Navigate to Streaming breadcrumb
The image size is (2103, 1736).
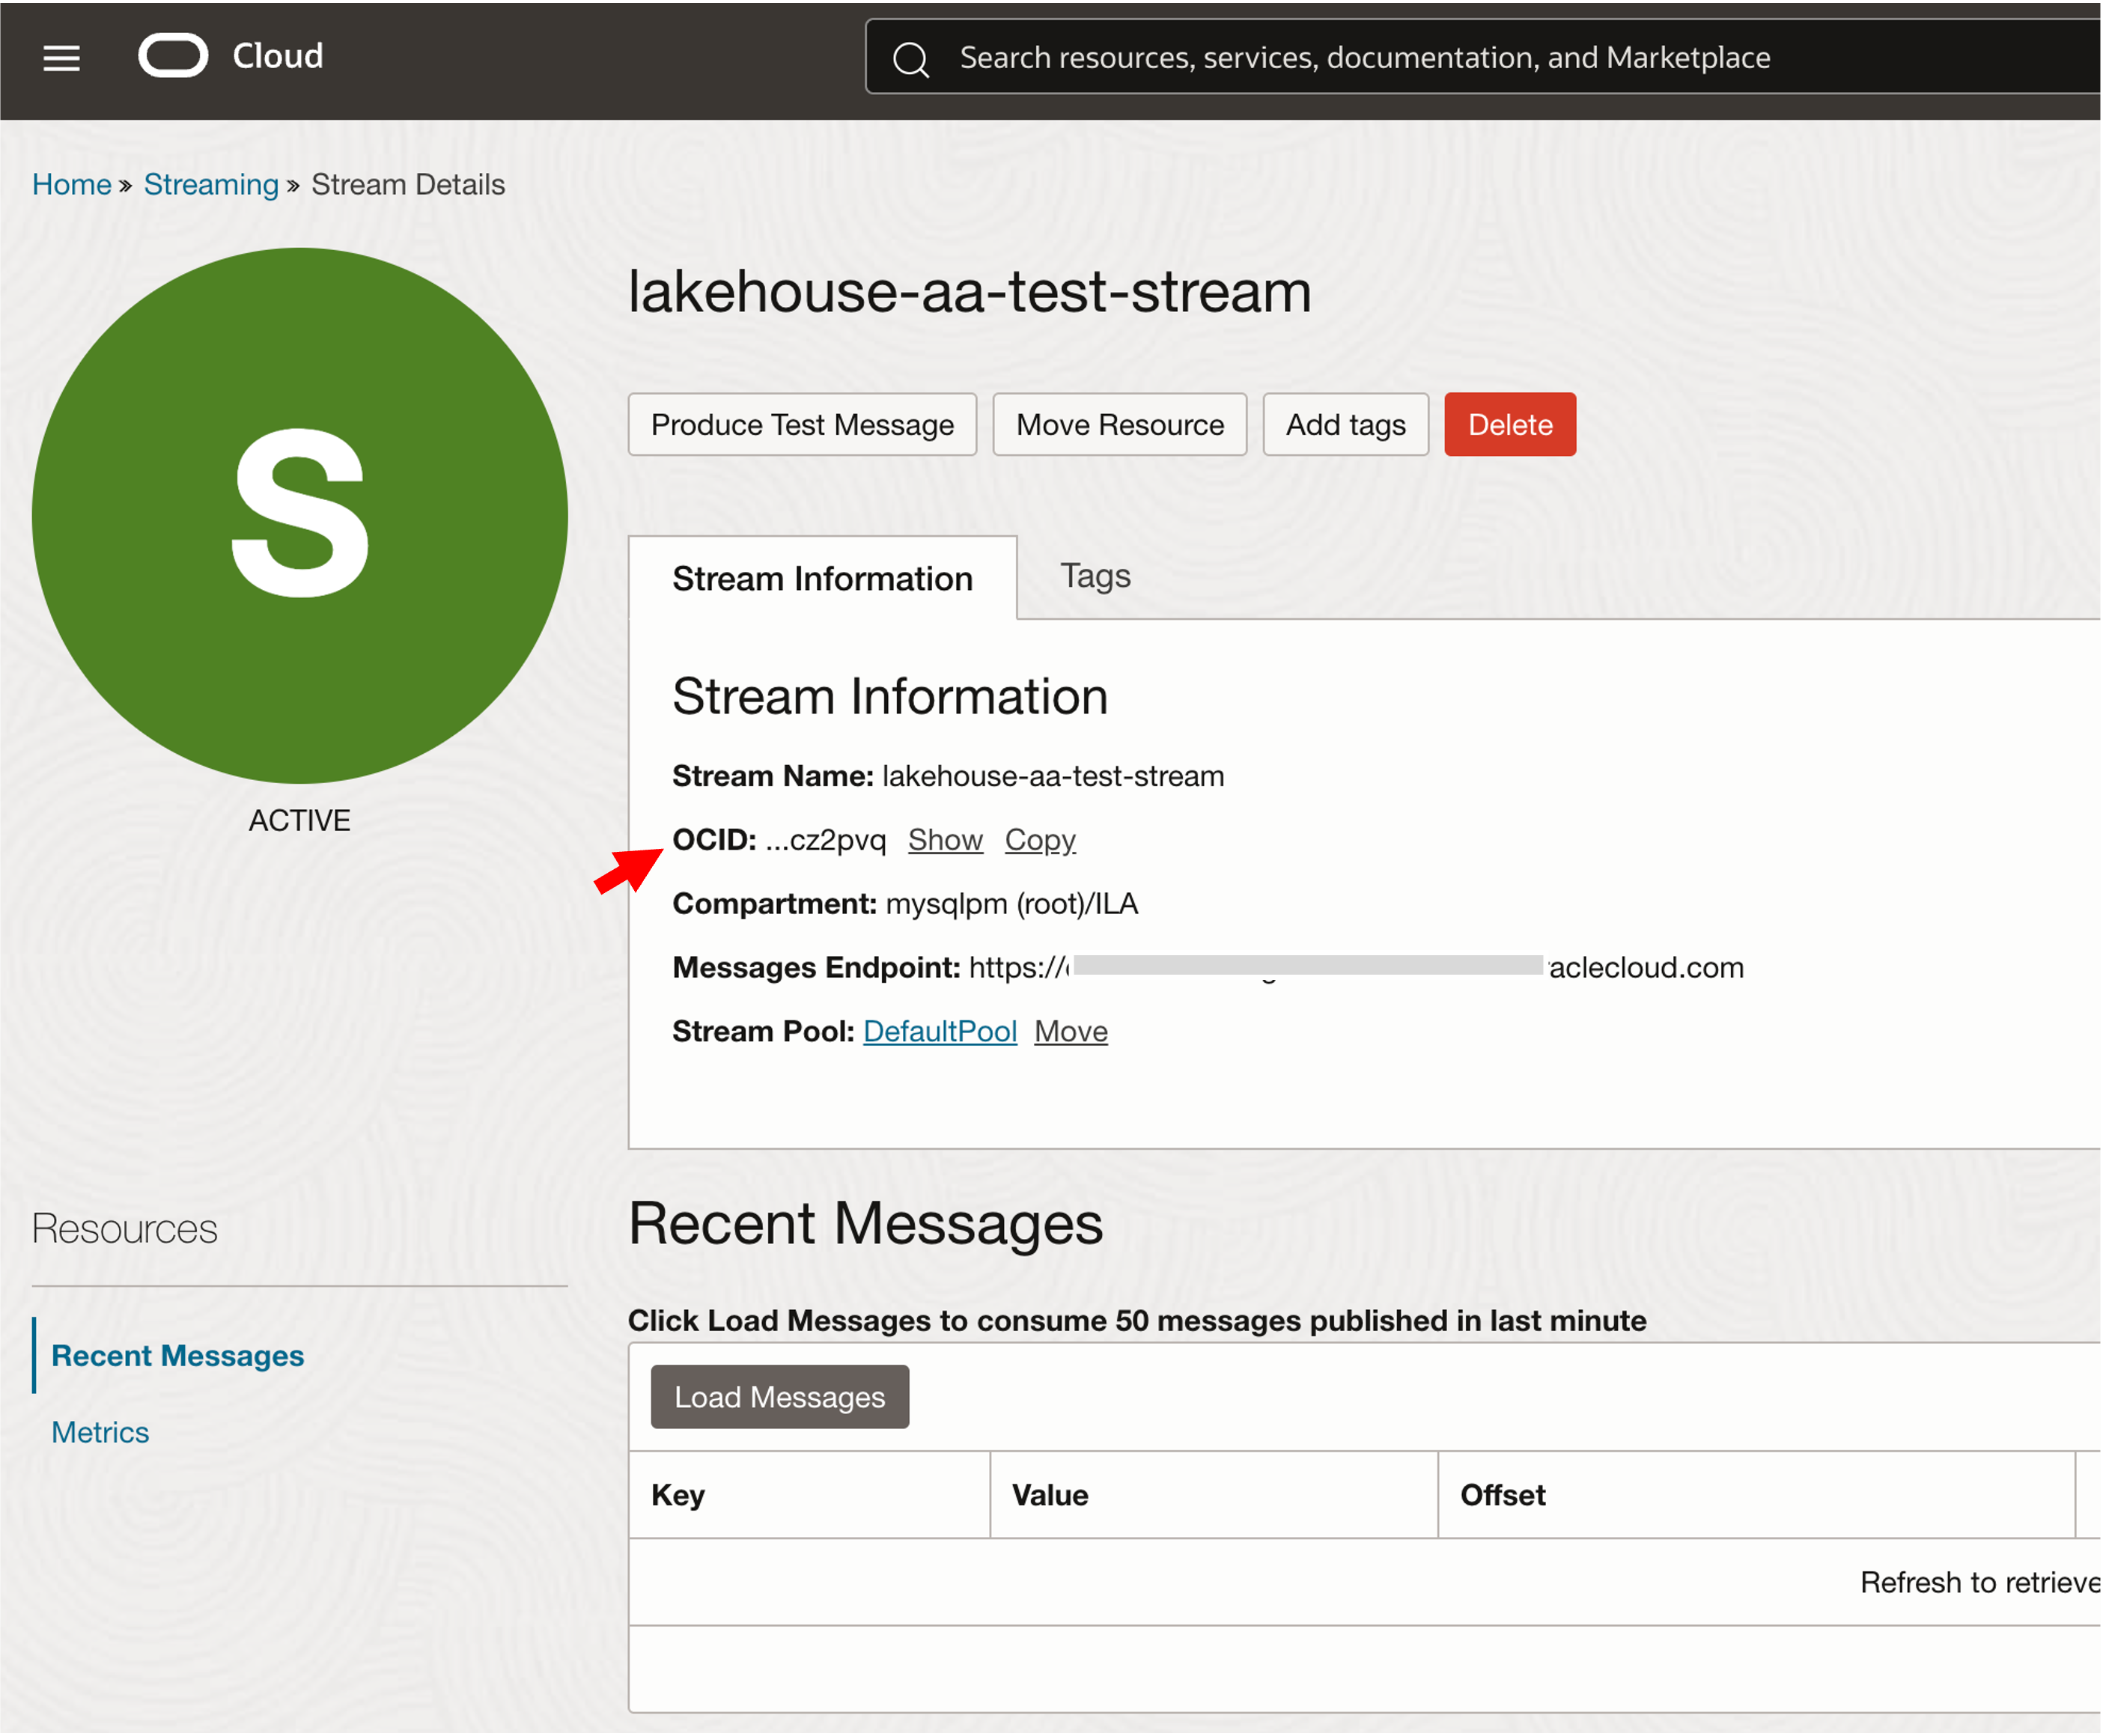[x=211, y=184]
